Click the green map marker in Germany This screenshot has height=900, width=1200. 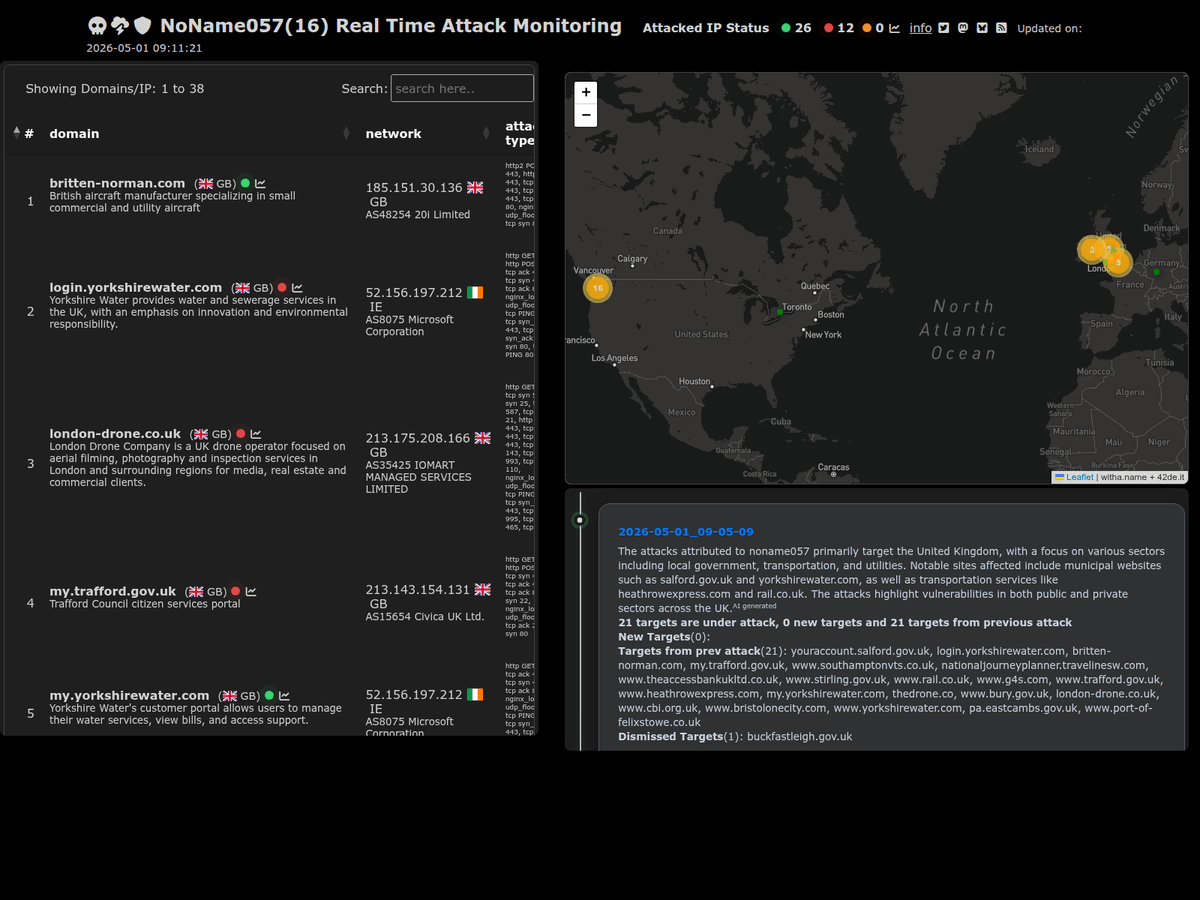pos(1156,272)
